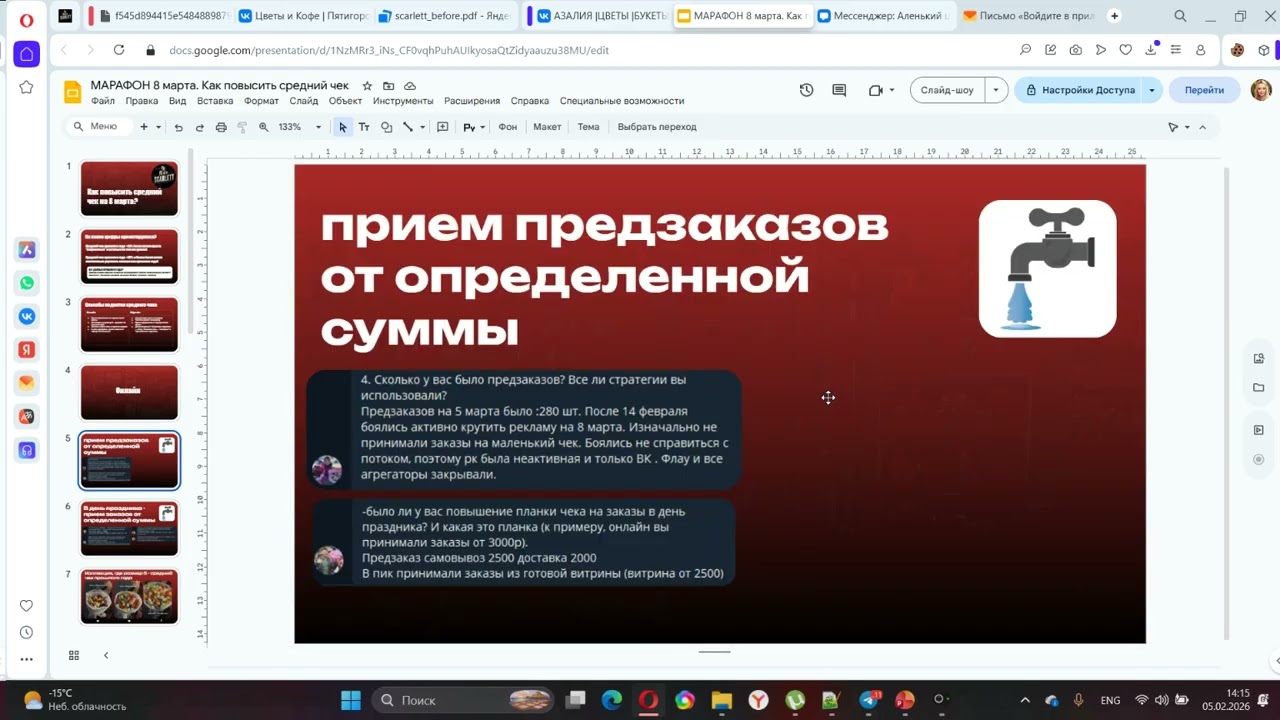Activate the paint format roller tool
This screenshot has width=1280, height=720.
(x=242, y=127)
